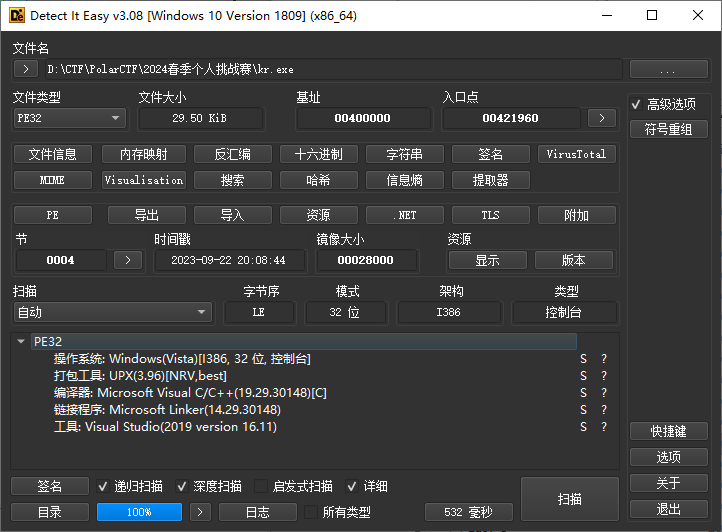Start scan with the large 扫描 button

570,499
